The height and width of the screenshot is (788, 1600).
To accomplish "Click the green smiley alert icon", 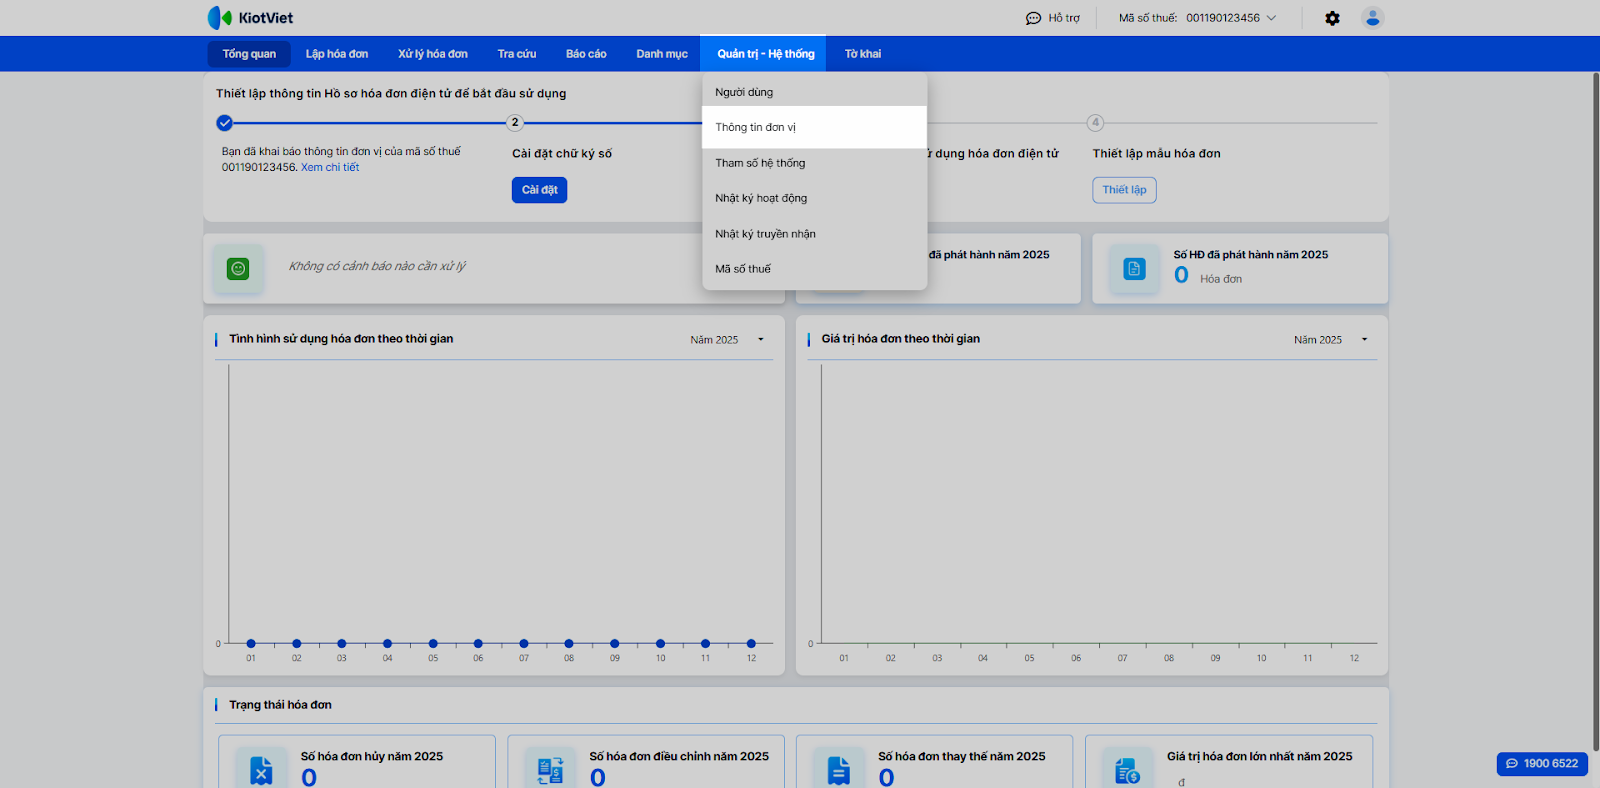I will (x=238, y=268).
